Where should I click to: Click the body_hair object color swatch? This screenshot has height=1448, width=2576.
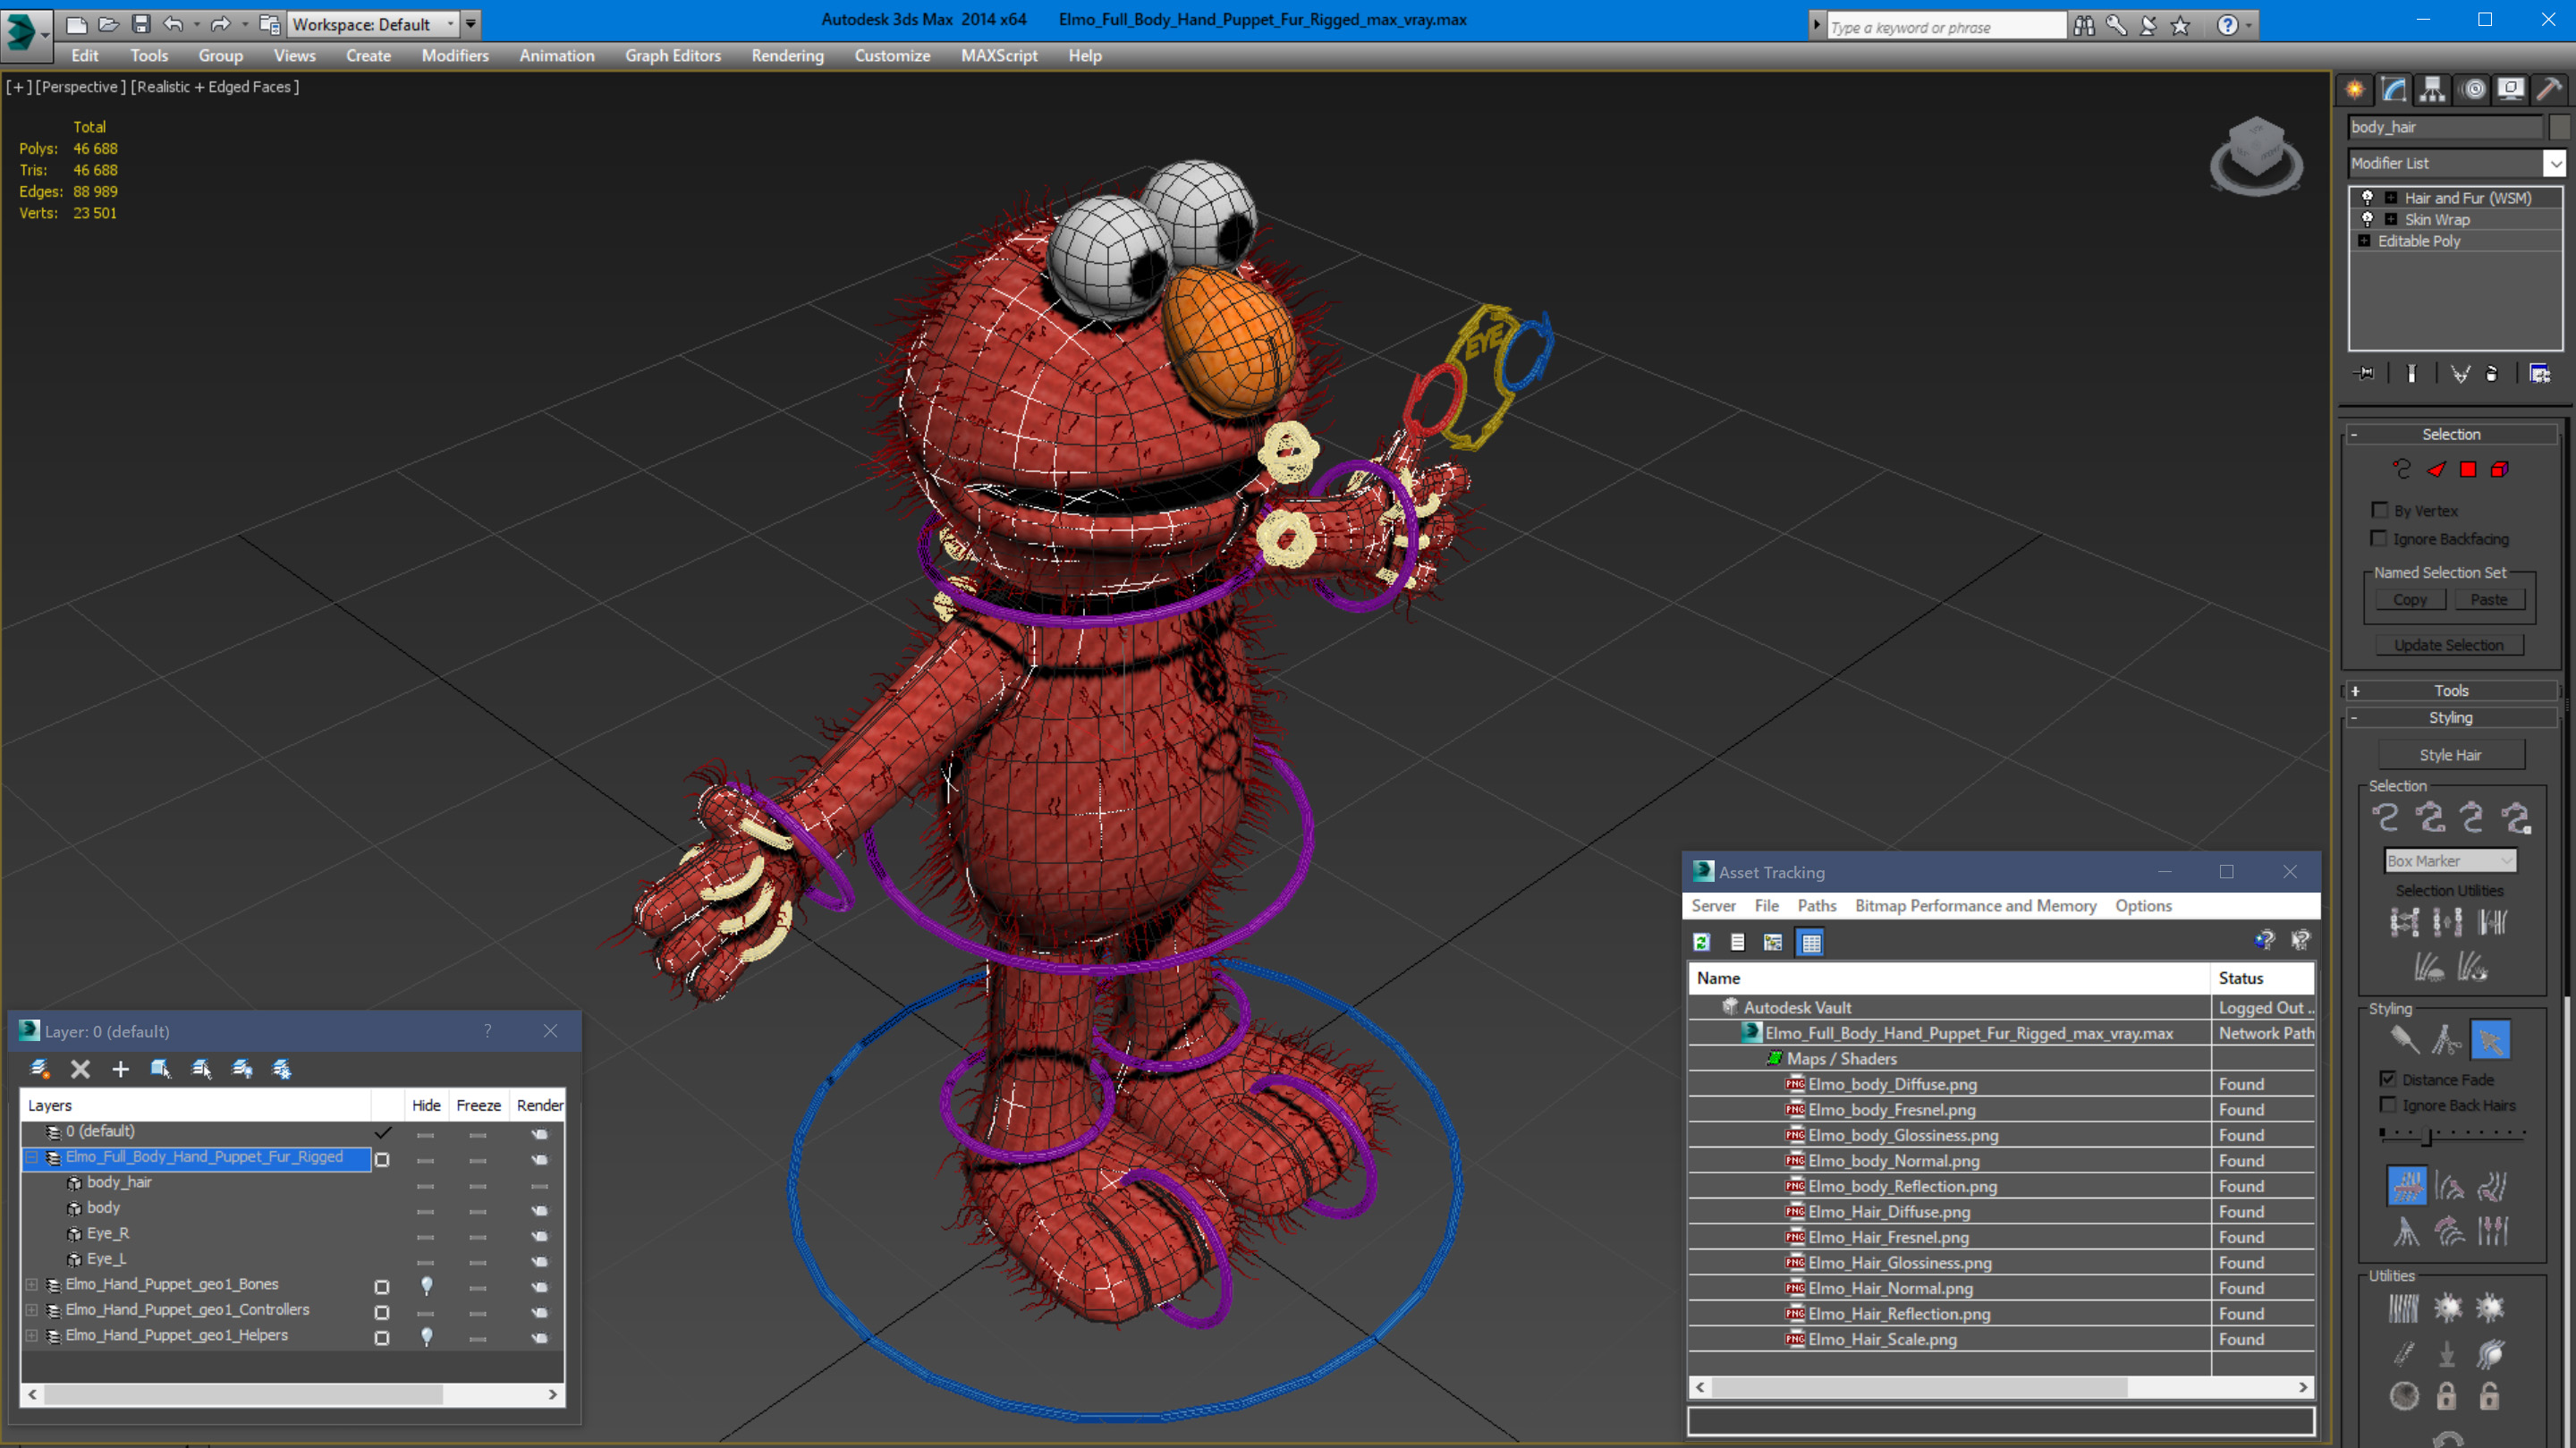pyautogui.click(x=2558, y=127)
